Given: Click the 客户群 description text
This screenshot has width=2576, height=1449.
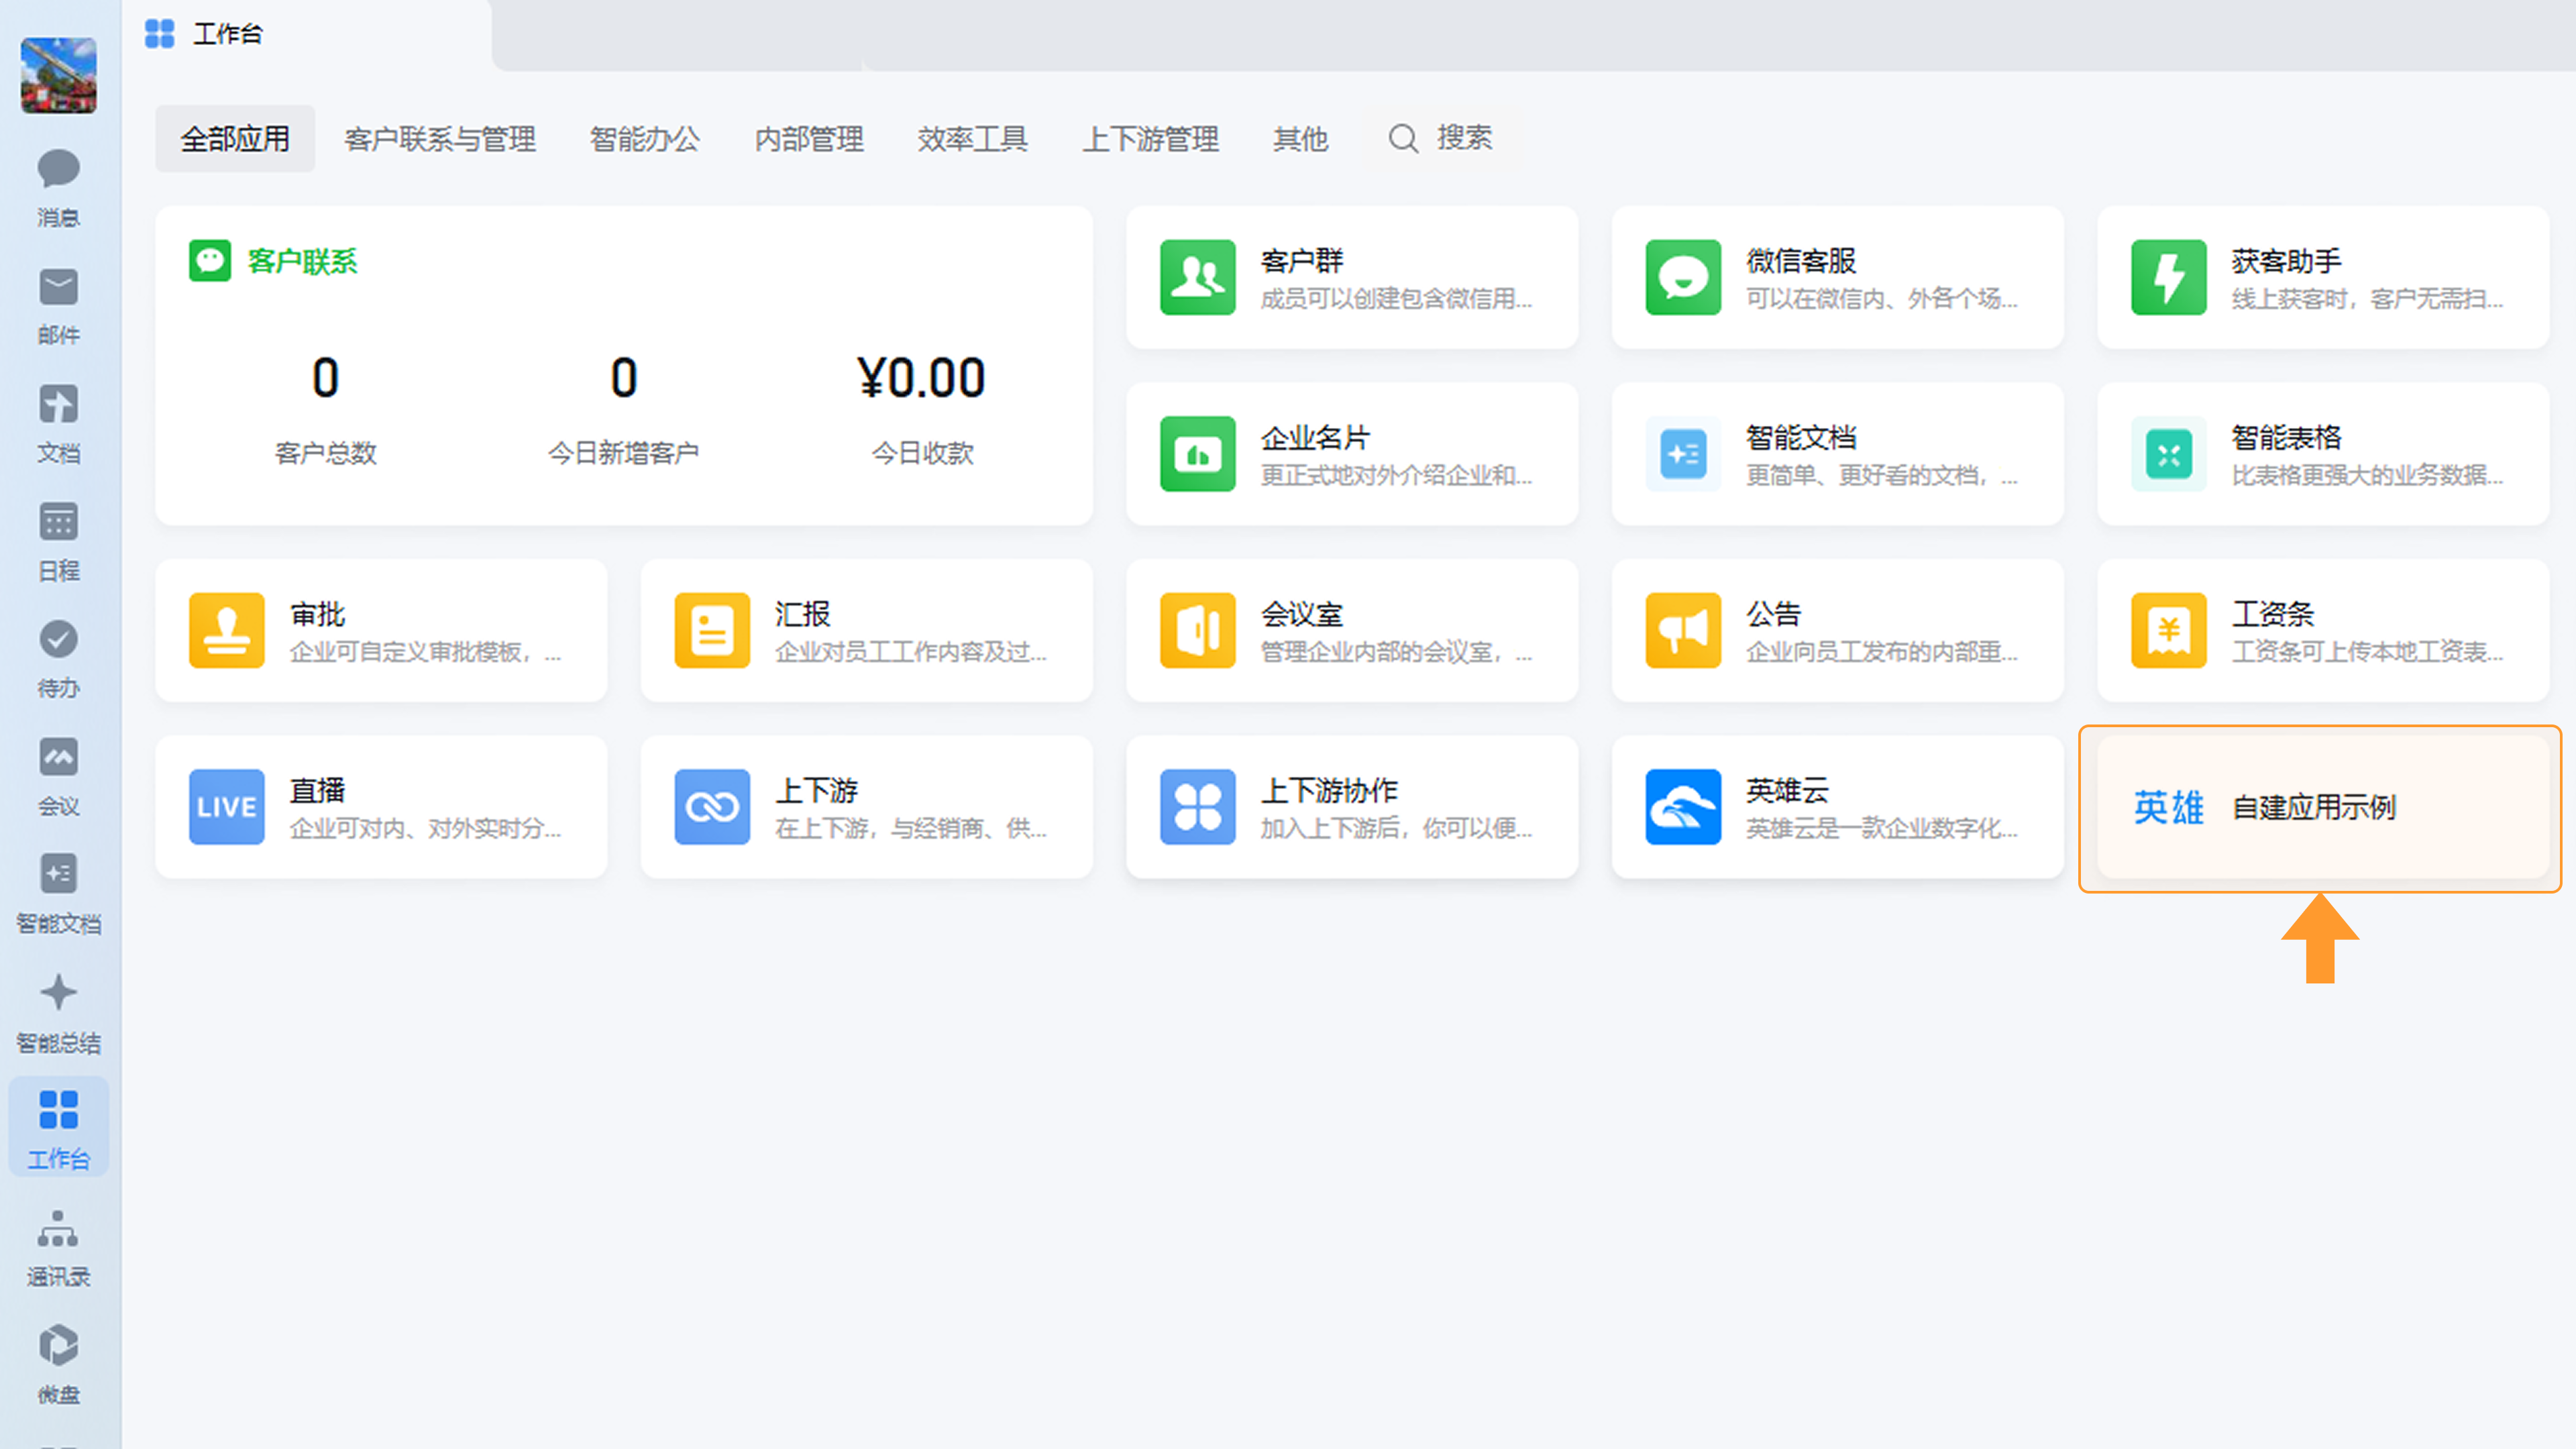Looking at the screenshot, I should [x=1396, y=298].
